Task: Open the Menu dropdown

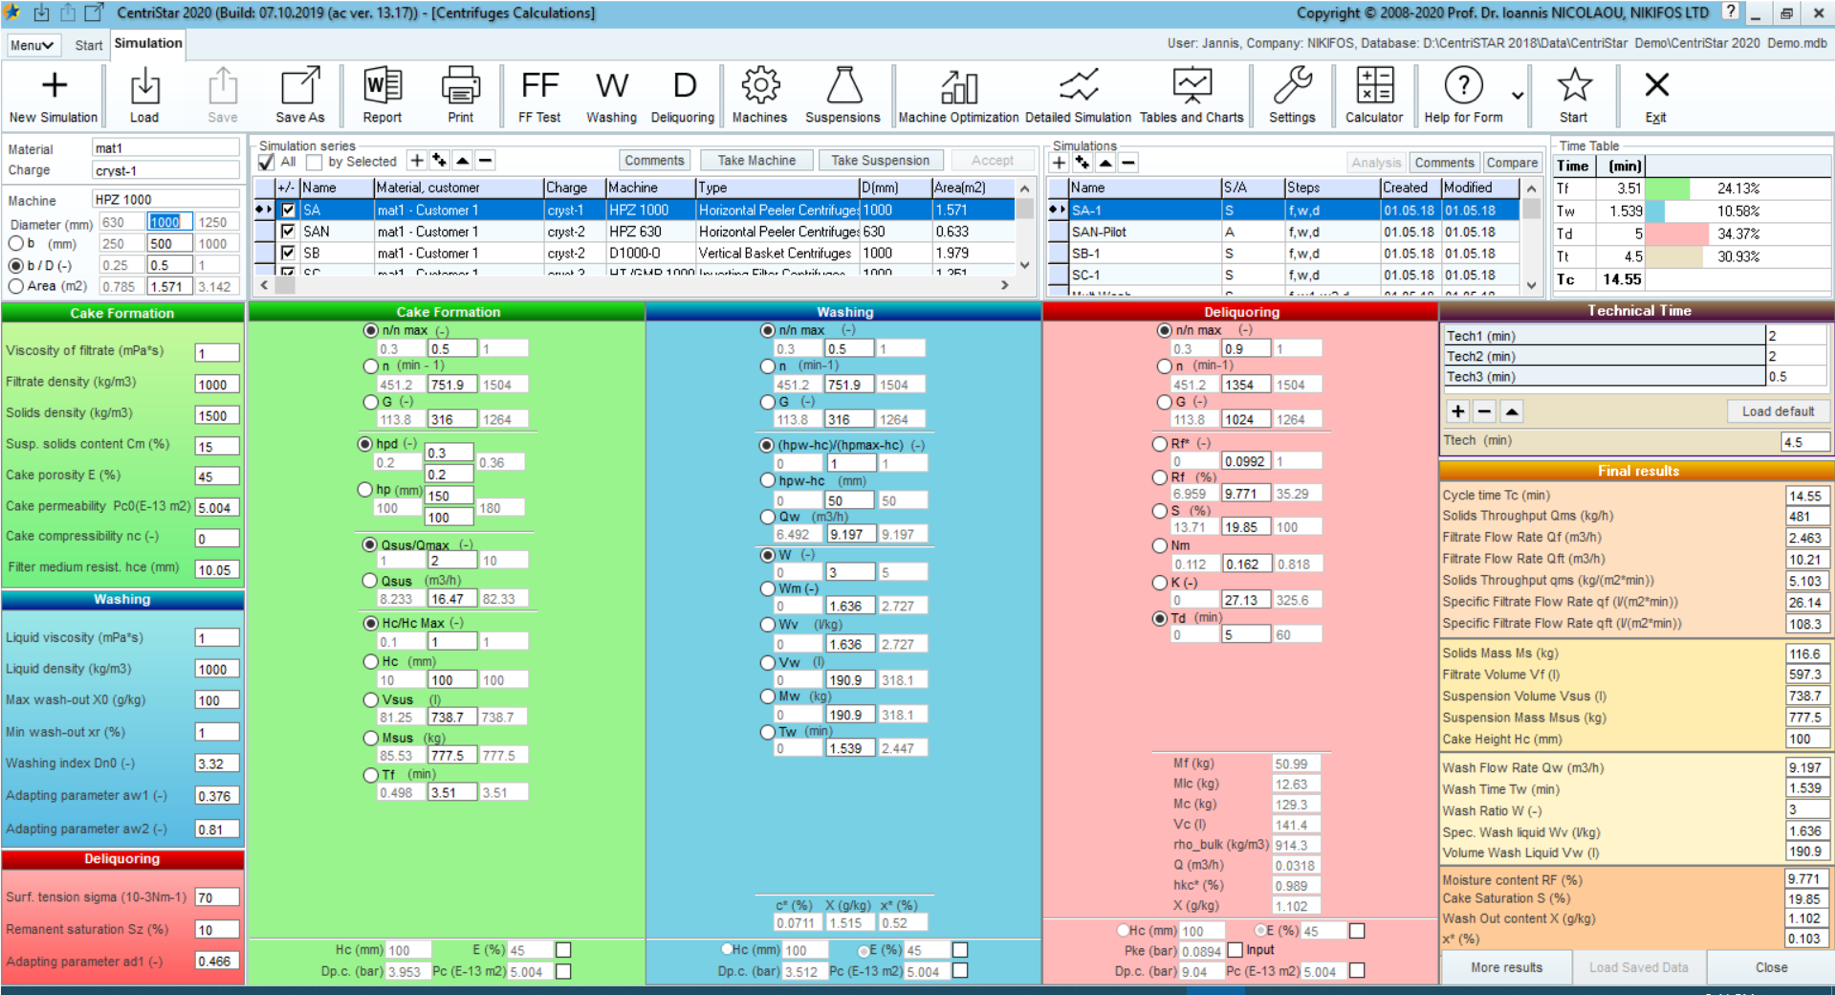Action: [x=31, y=45]
